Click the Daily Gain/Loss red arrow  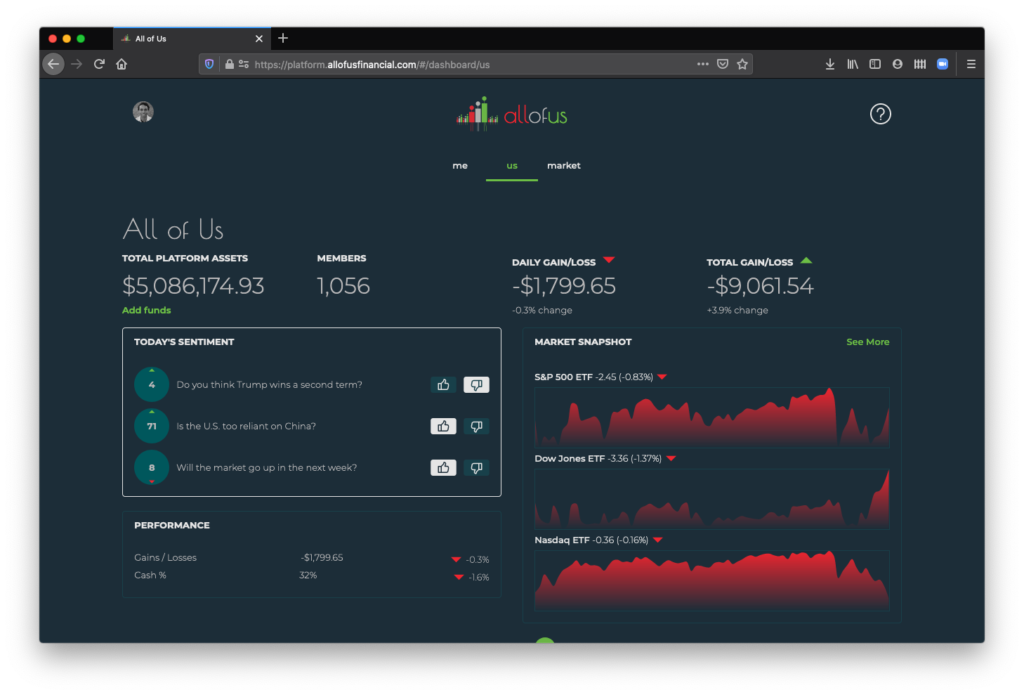coord(609,261)
